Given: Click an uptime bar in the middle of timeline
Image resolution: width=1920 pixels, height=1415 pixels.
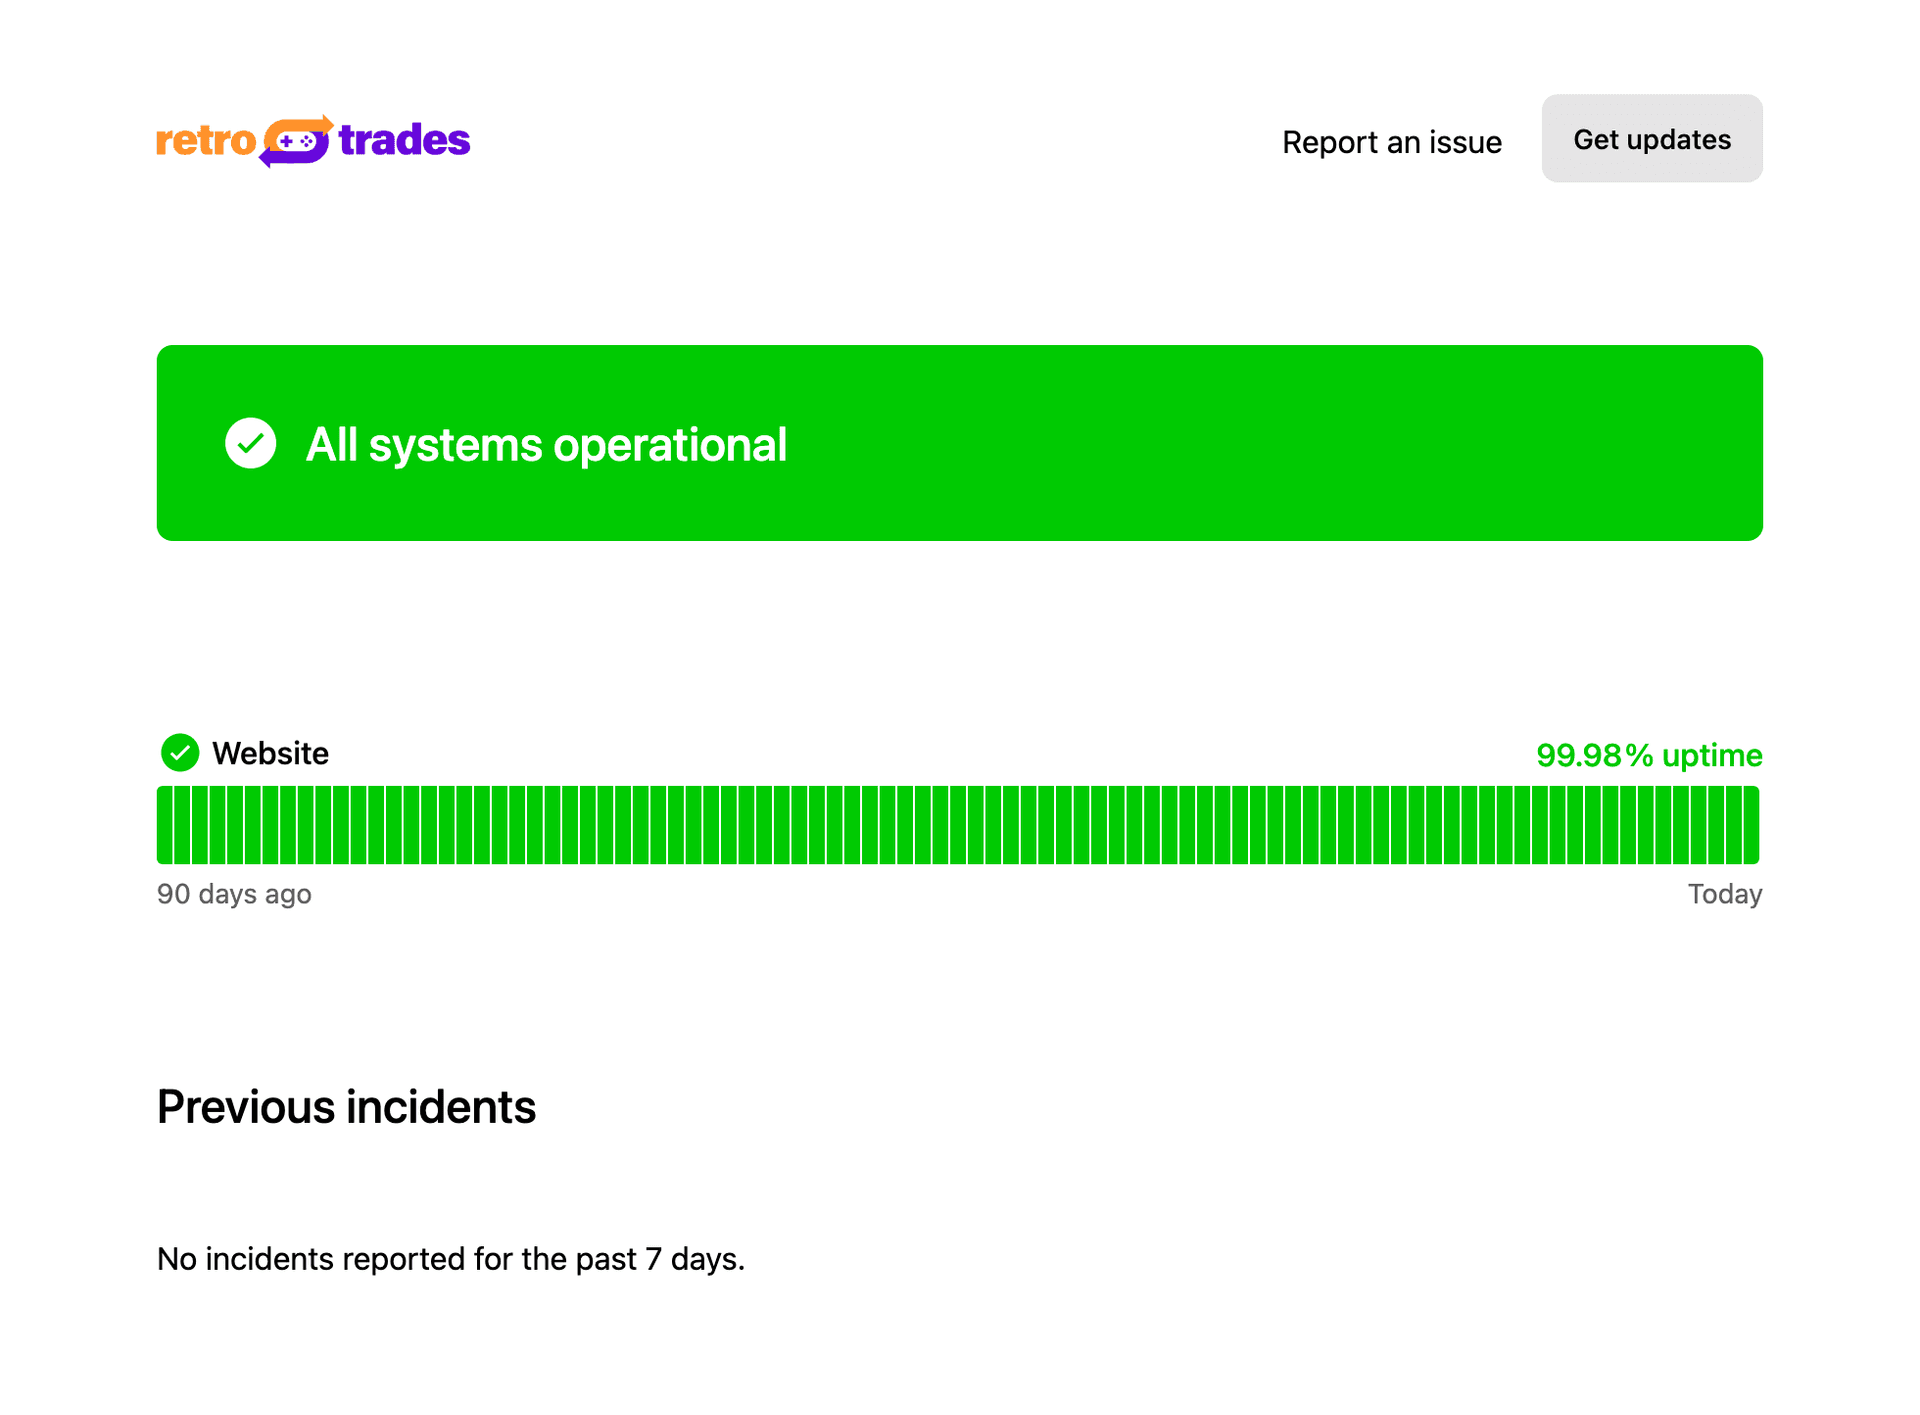Looking at the screenshot, I should pos(958,825).
